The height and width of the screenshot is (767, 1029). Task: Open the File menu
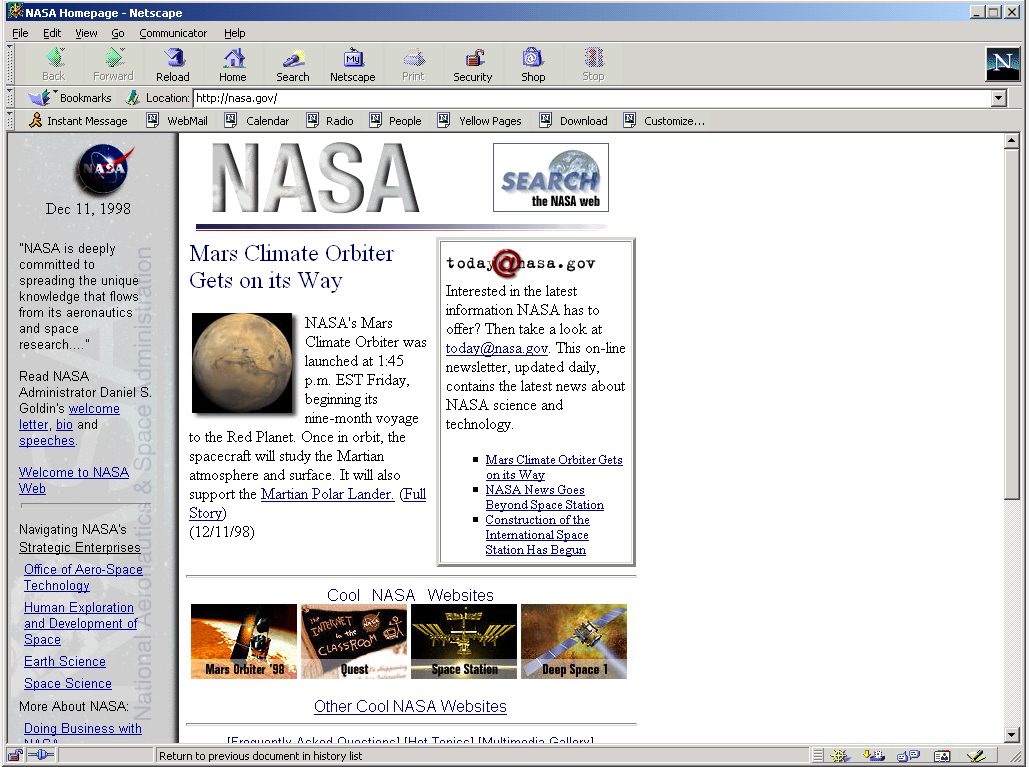[20, 33]
